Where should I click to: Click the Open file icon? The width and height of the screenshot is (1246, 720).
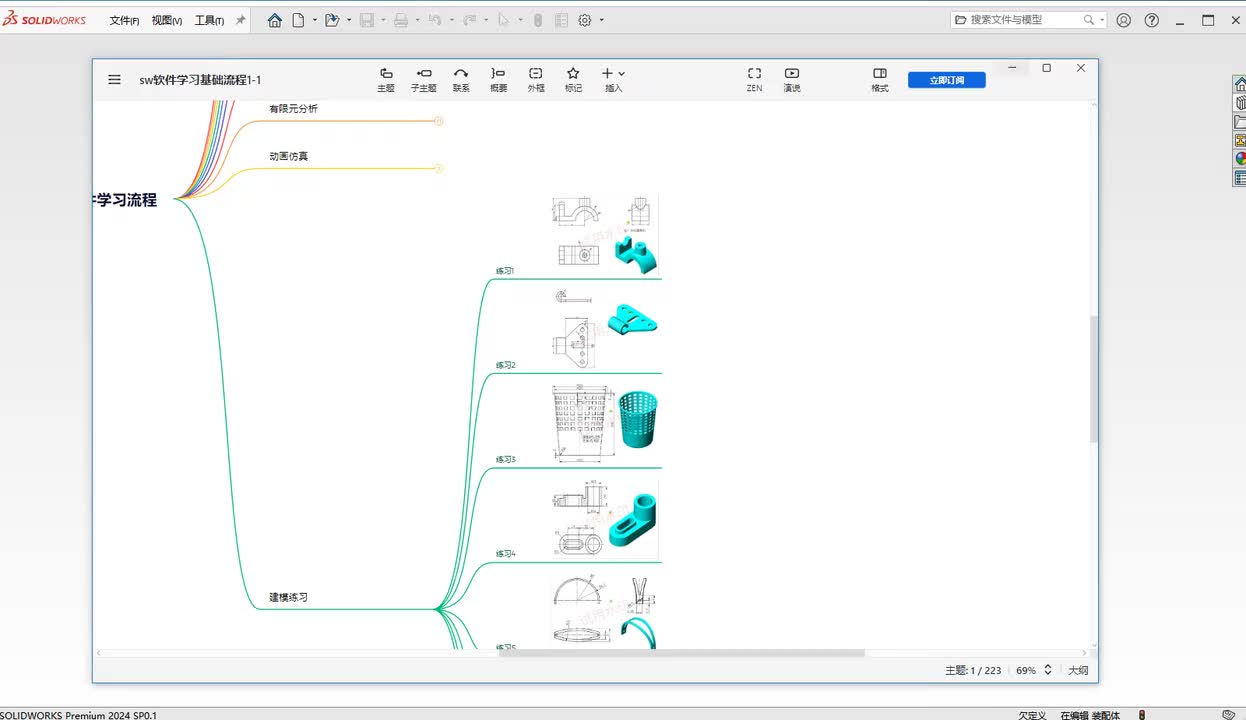[332, 20]
